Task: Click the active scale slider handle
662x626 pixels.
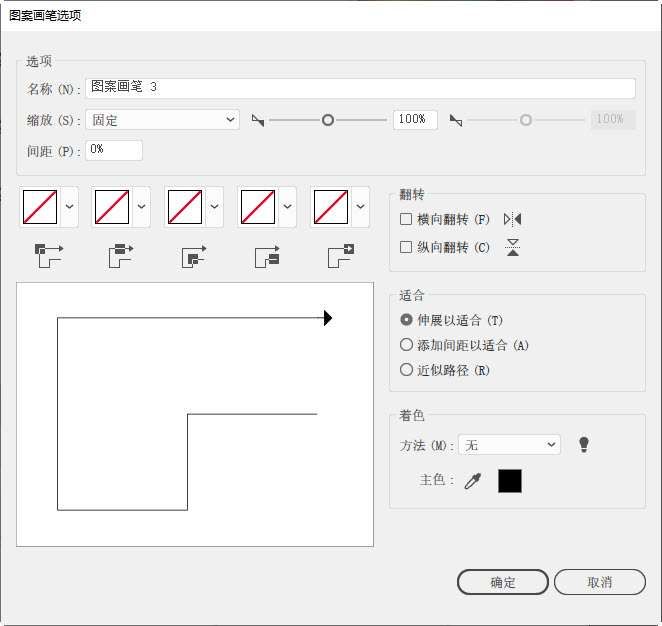Action: coord(328,120)
